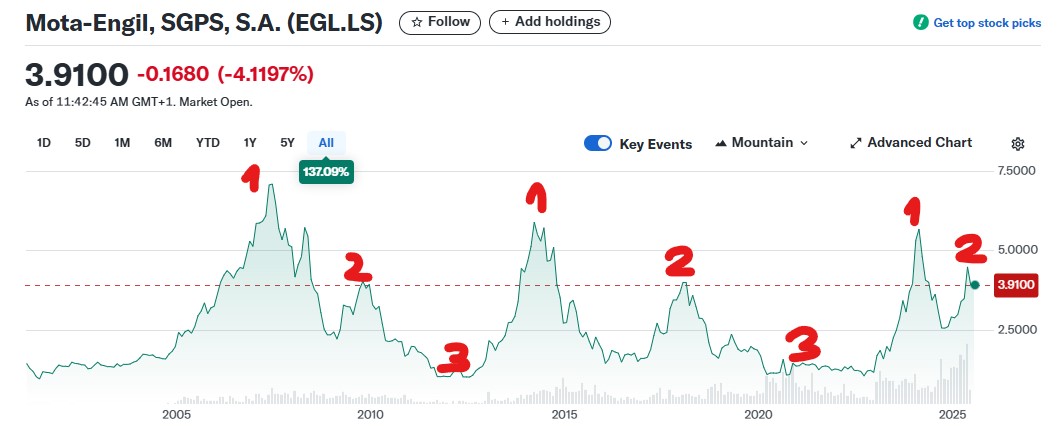The height and width of the screenshot is (447, 1060).
Task: Click the 2015 x-axis label
Action: pyautogui.click(x=564, y=414)
